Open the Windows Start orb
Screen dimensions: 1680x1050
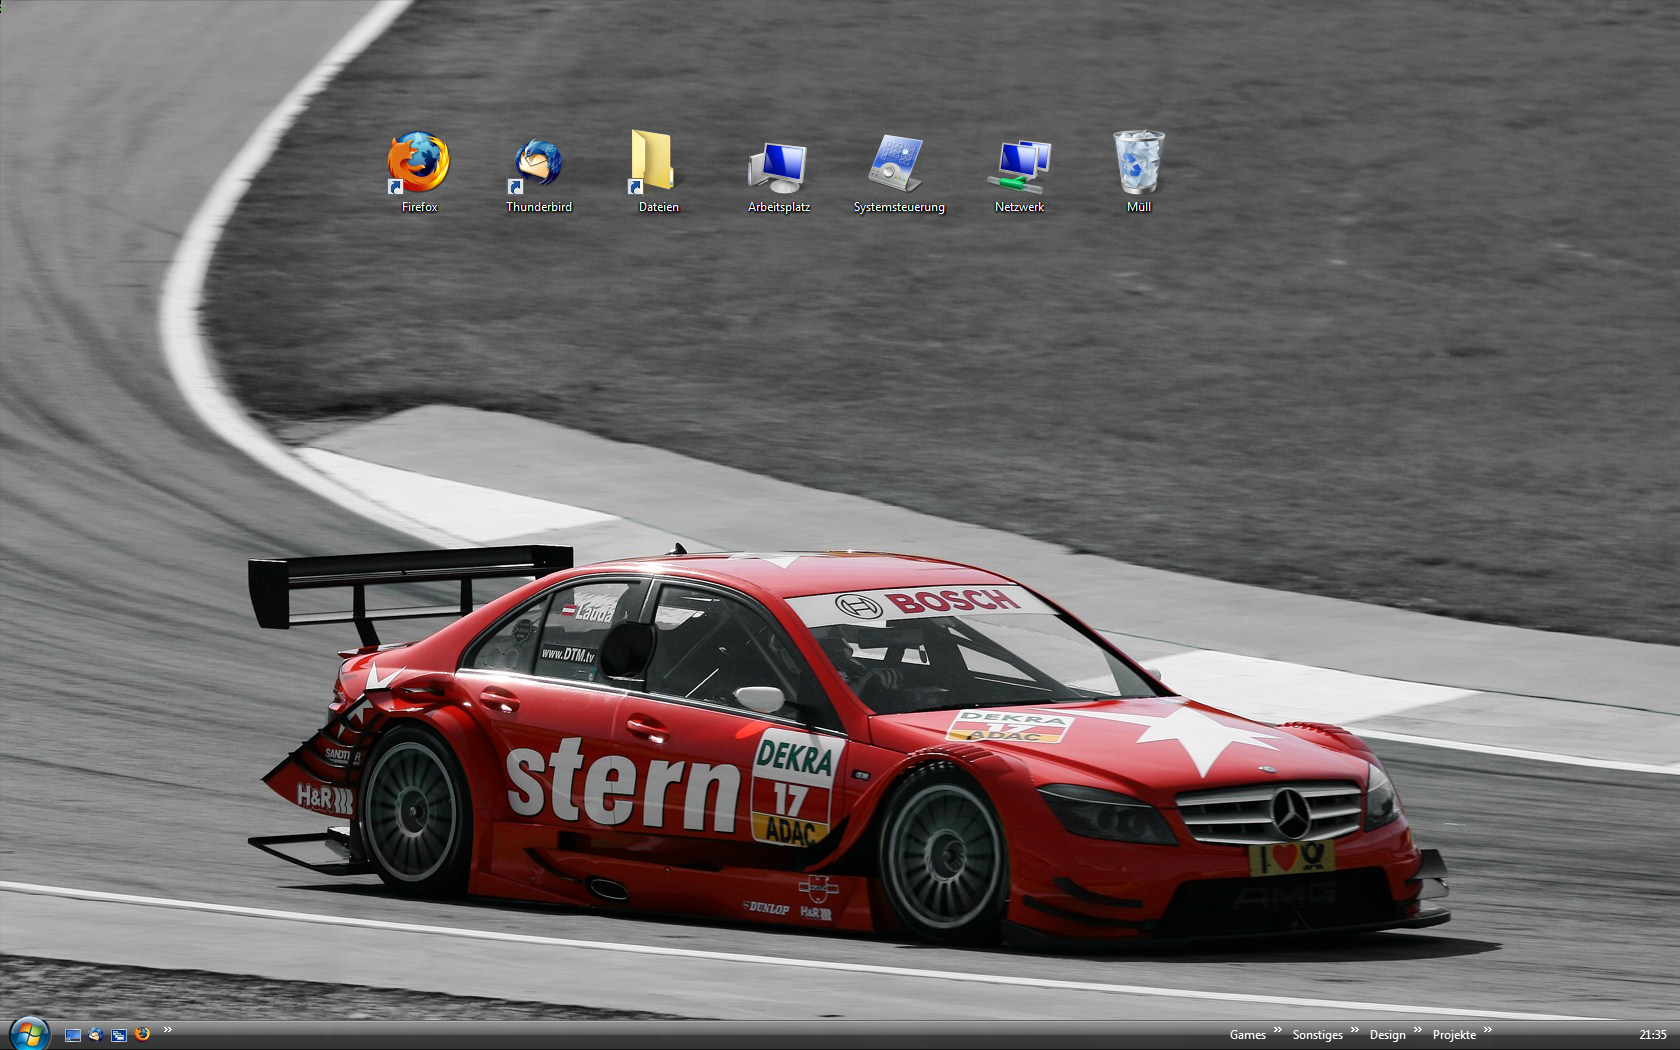tap(30, 1033)
